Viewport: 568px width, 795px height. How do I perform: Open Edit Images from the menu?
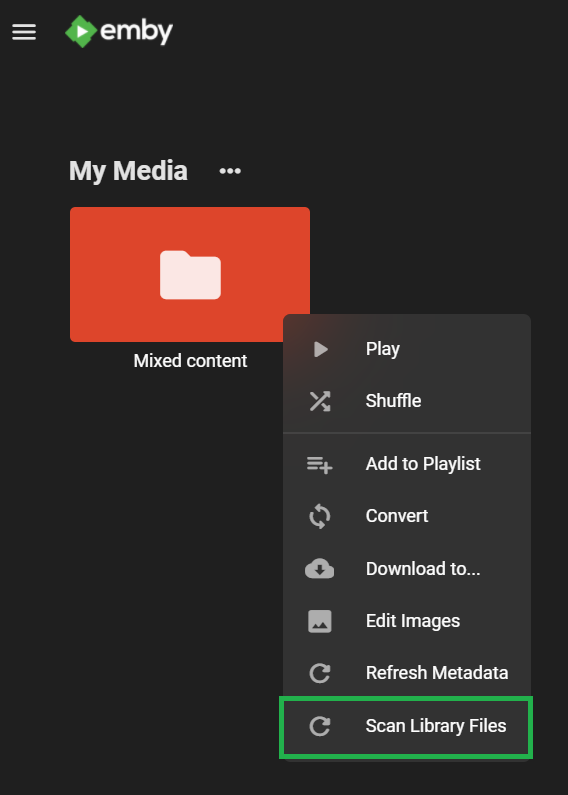[x=407, y=621]
